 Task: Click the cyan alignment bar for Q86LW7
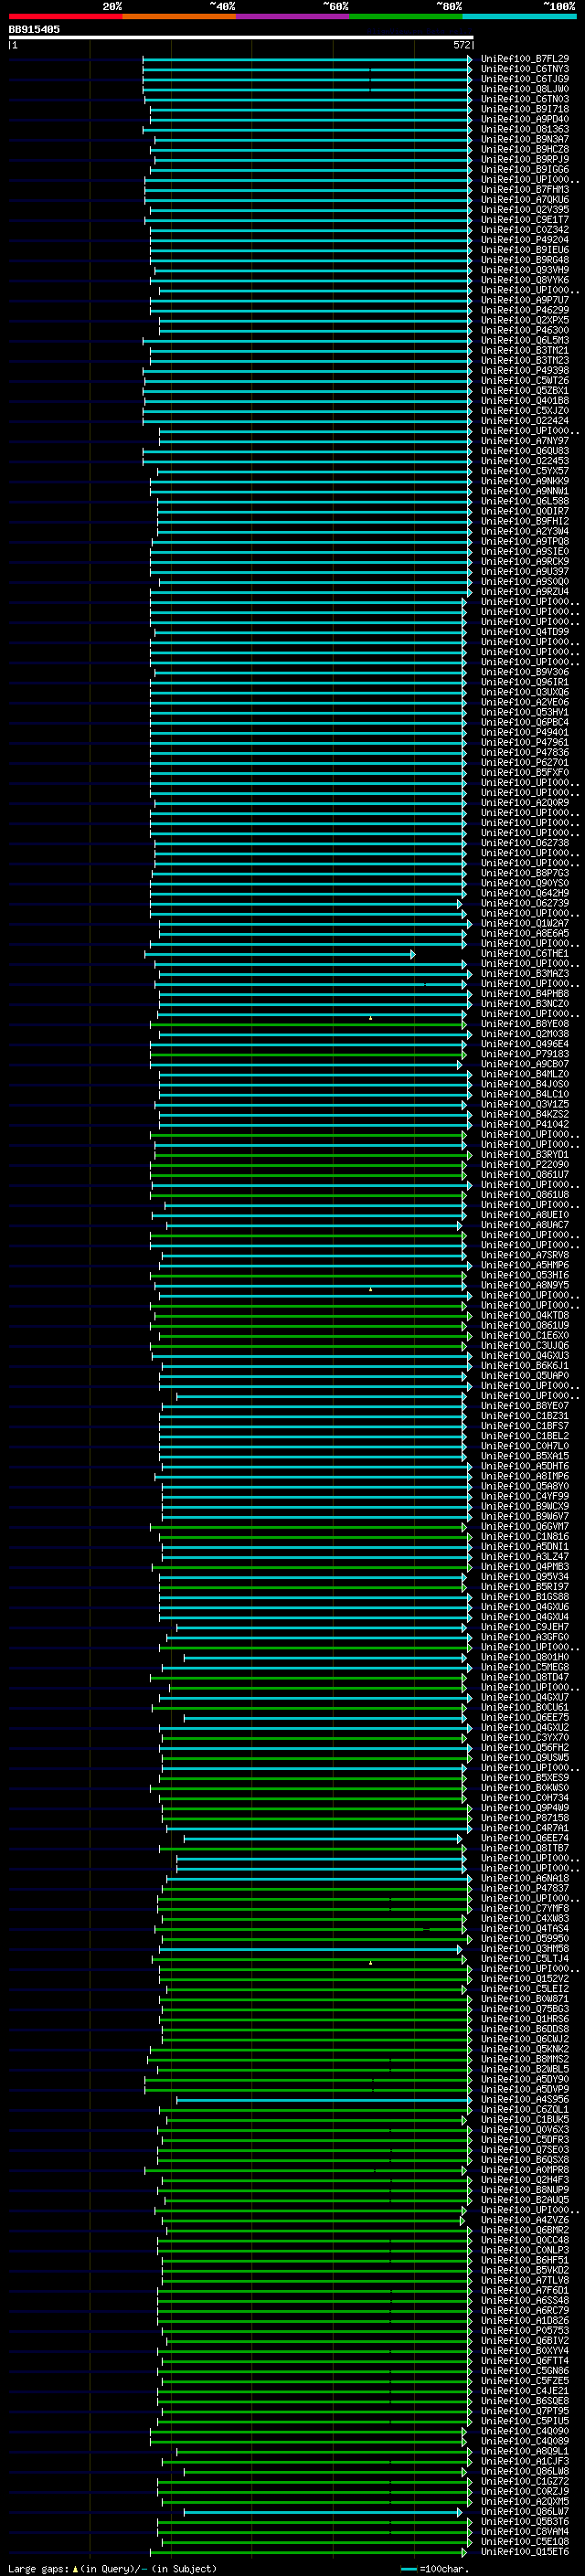(323, 2512)
